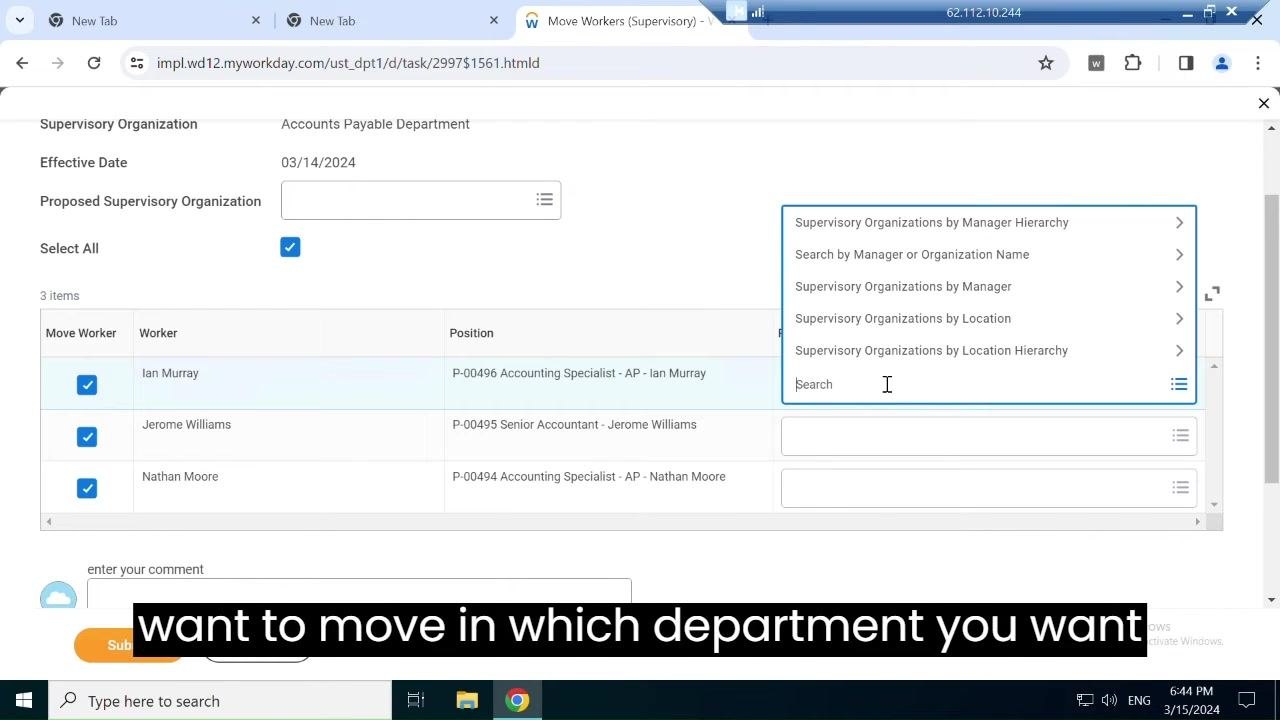Viewport: 1280px width, 720px height.
Task: Expand Supervisory Organizations by Manager option
Action: (x=989, y=286)
